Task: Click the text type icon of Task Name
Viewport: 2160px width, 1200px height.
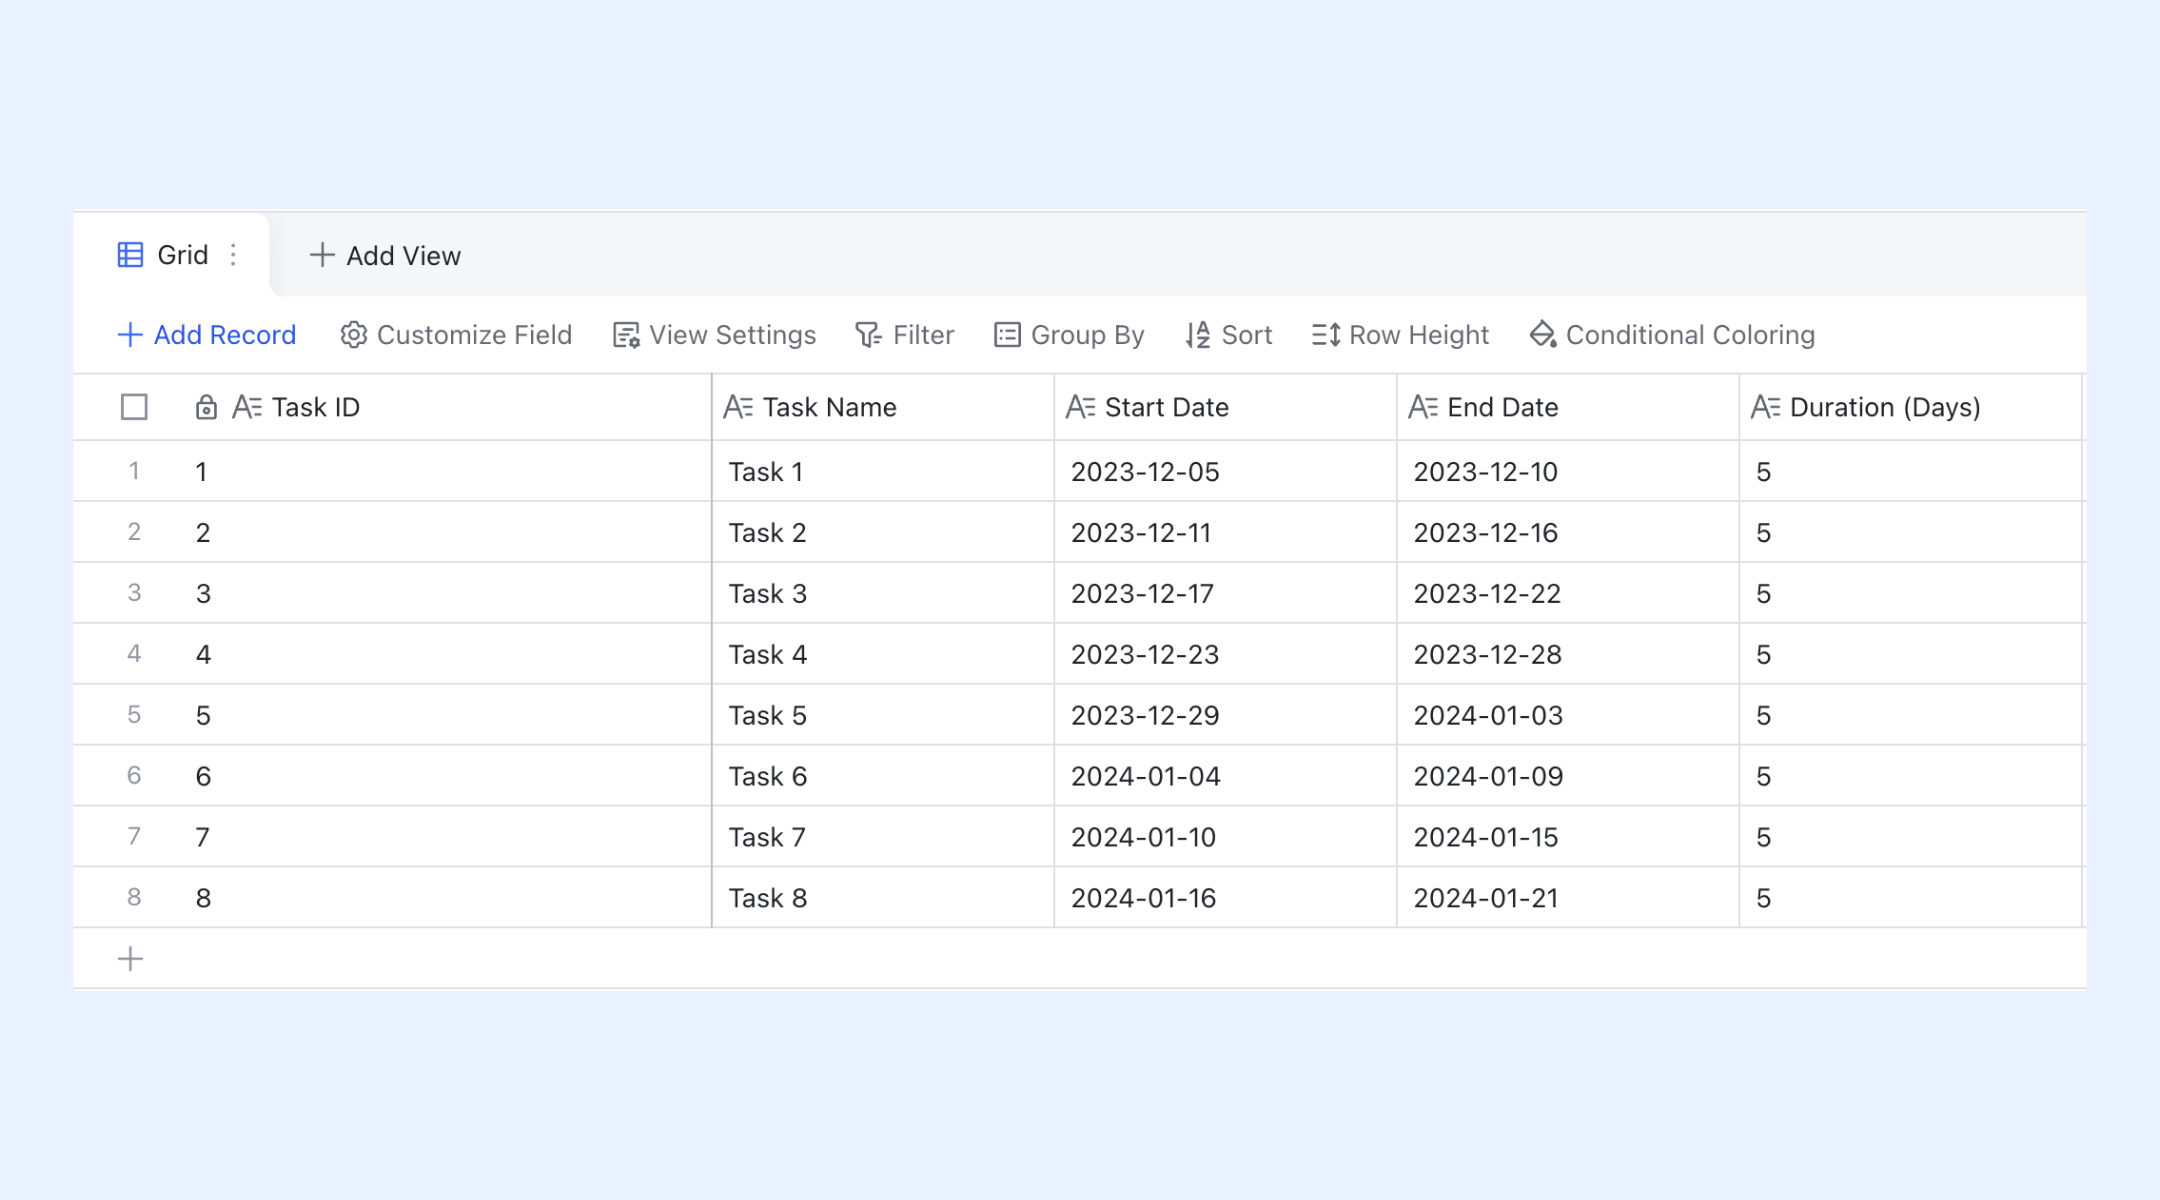Action: [x=738, y=407]
